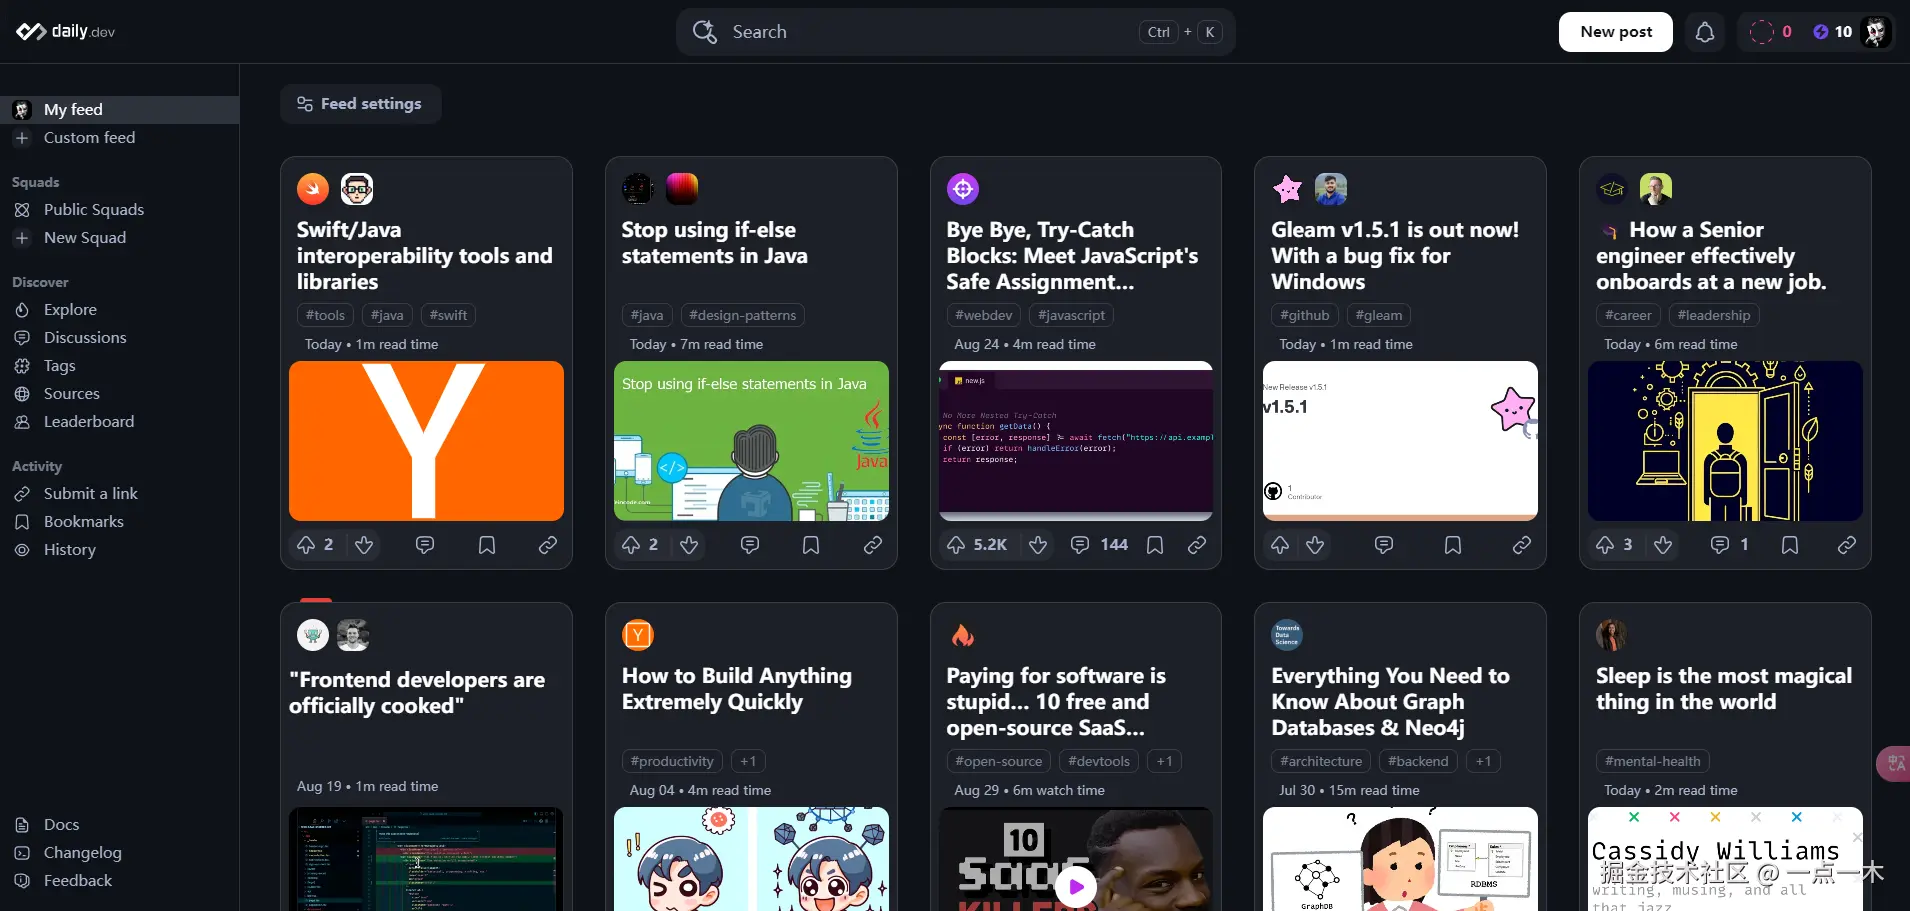This screenshot has width=1910, height=911.
Task: Click the daily.dev logo
Action: pos(64,30)
